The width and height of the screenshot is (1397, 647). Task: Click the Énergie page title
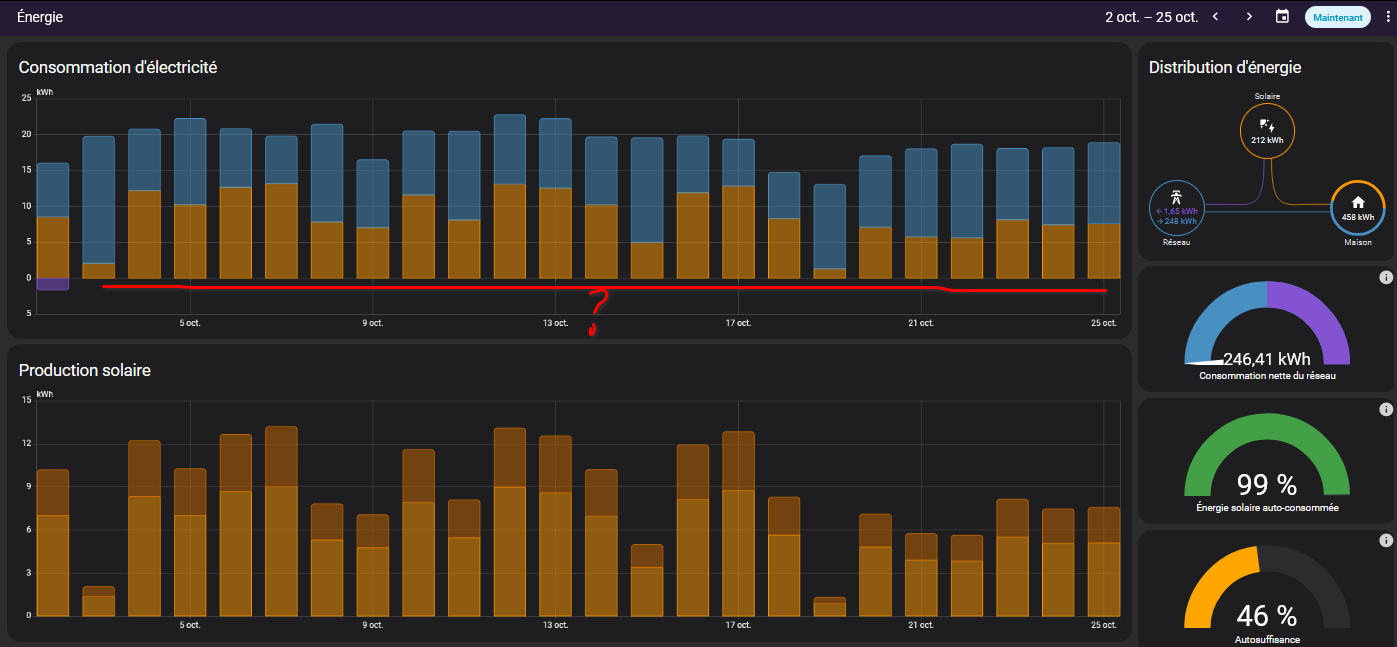40,17
